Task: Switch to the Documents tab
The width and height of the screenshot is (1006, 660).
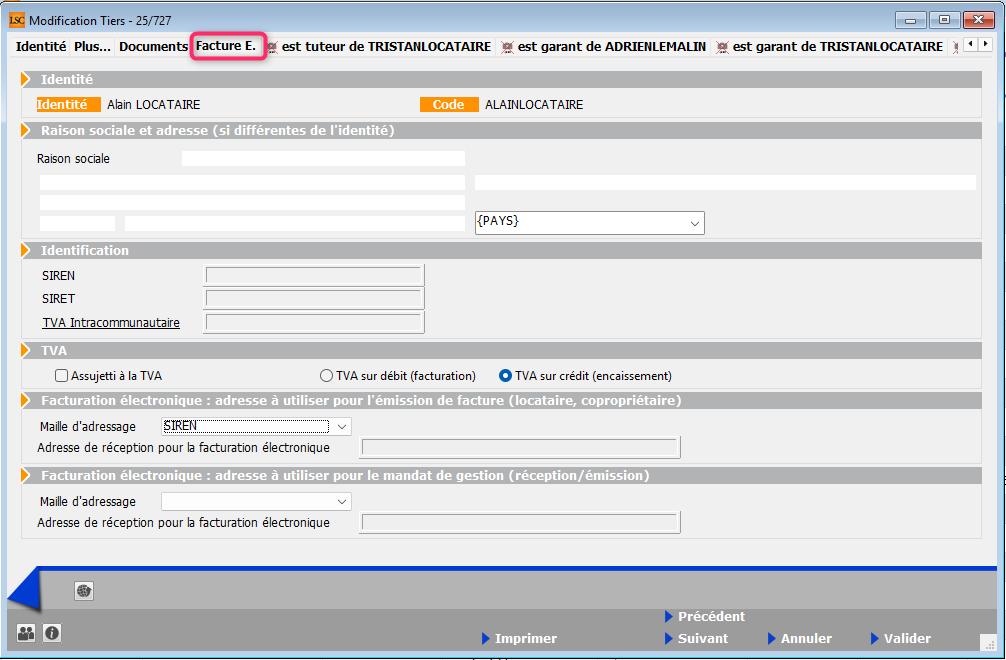Action: [x=153, y=47]
